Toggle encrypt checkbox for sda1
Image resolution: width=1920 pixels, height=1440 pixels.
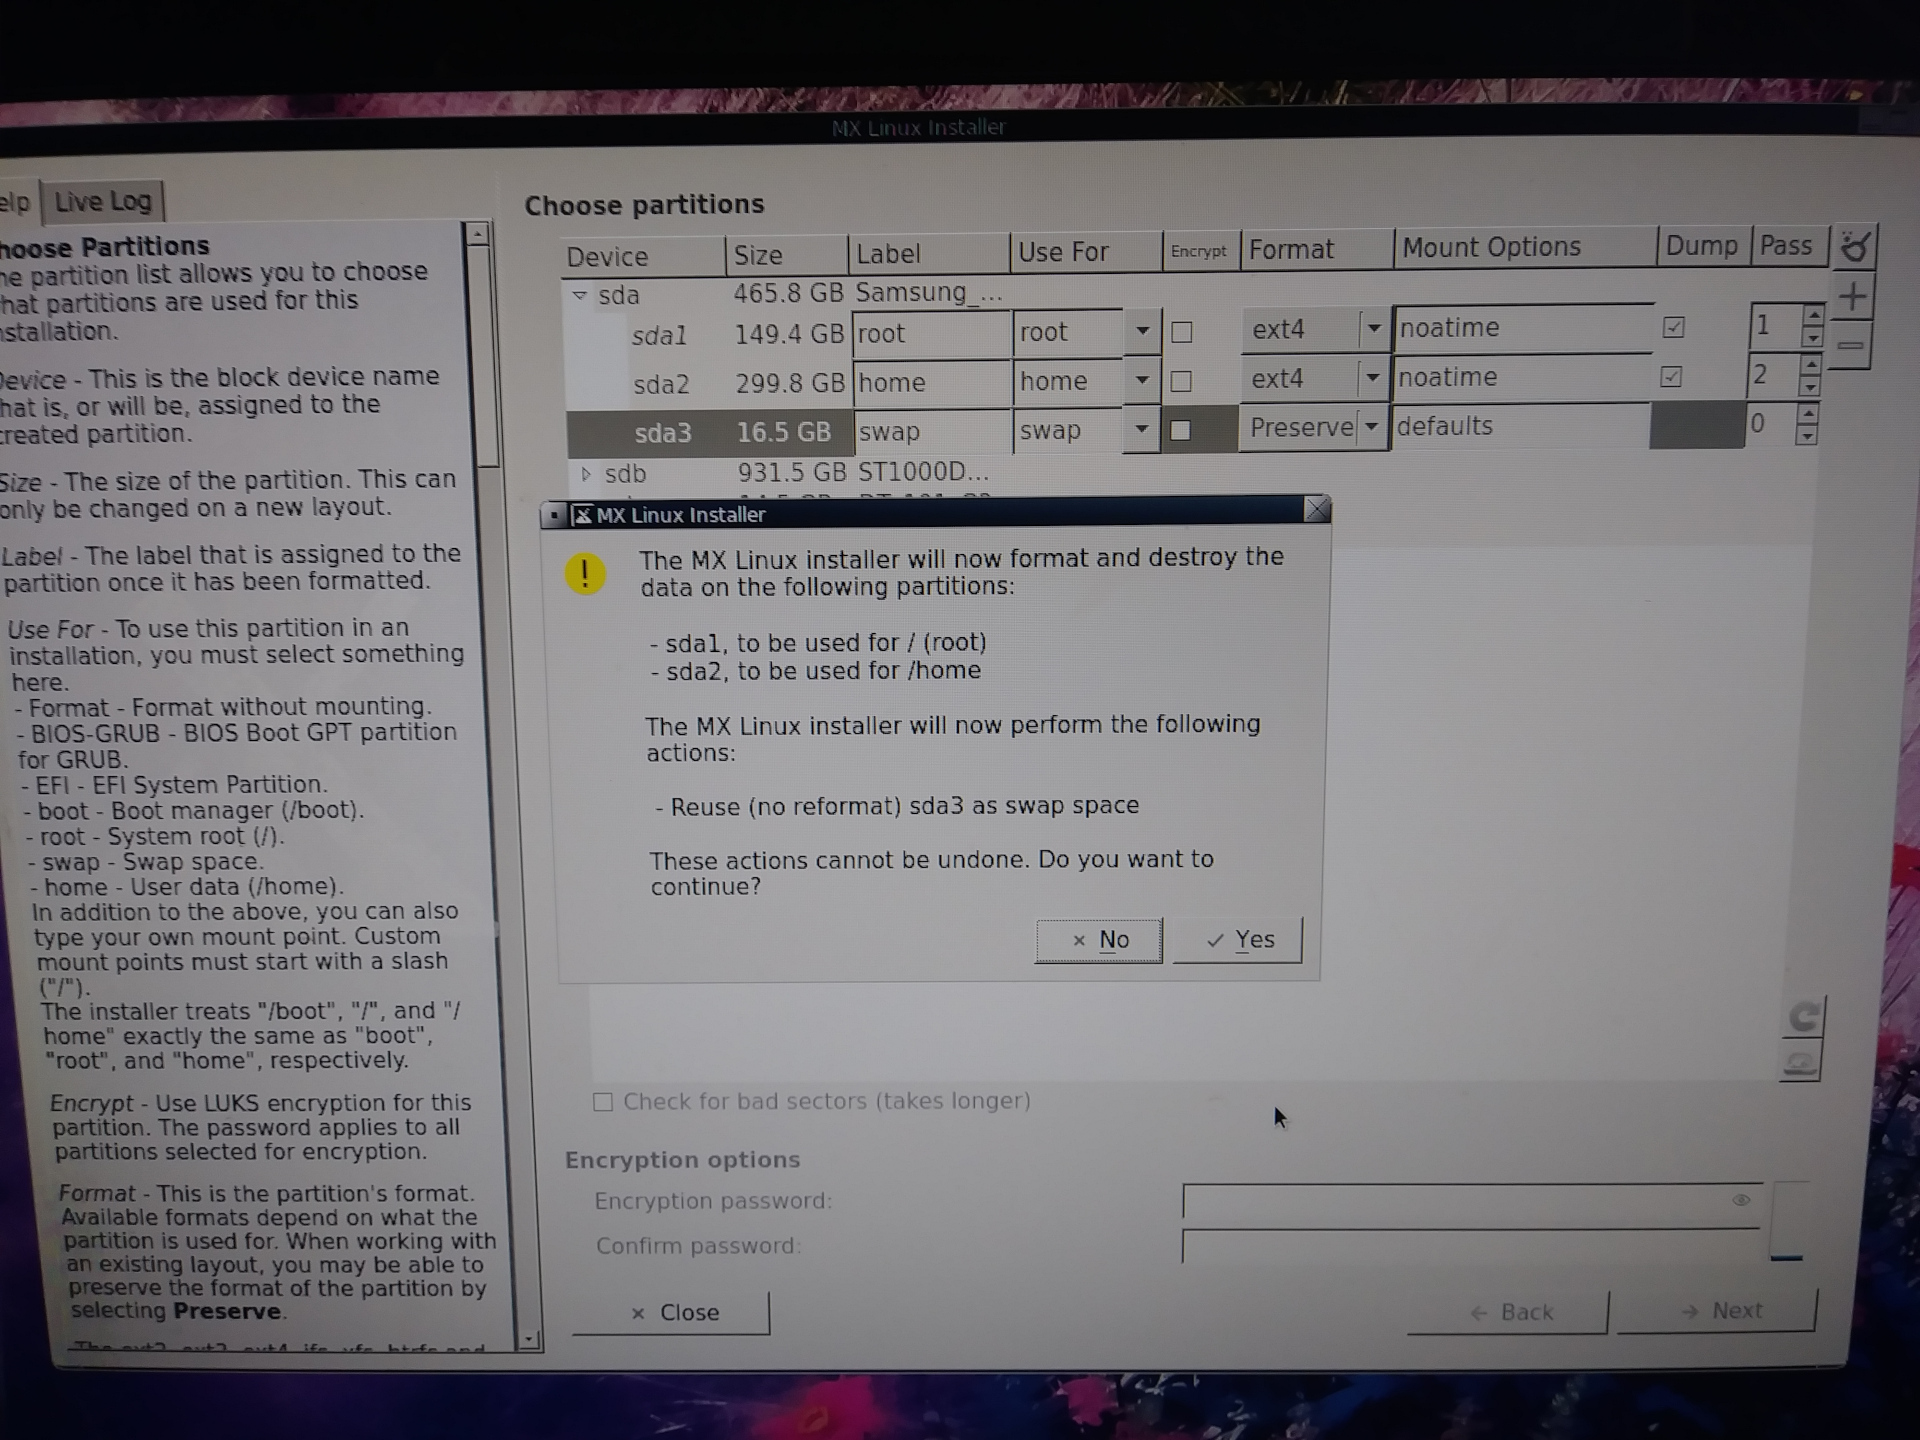click(x=1182, y=332)
